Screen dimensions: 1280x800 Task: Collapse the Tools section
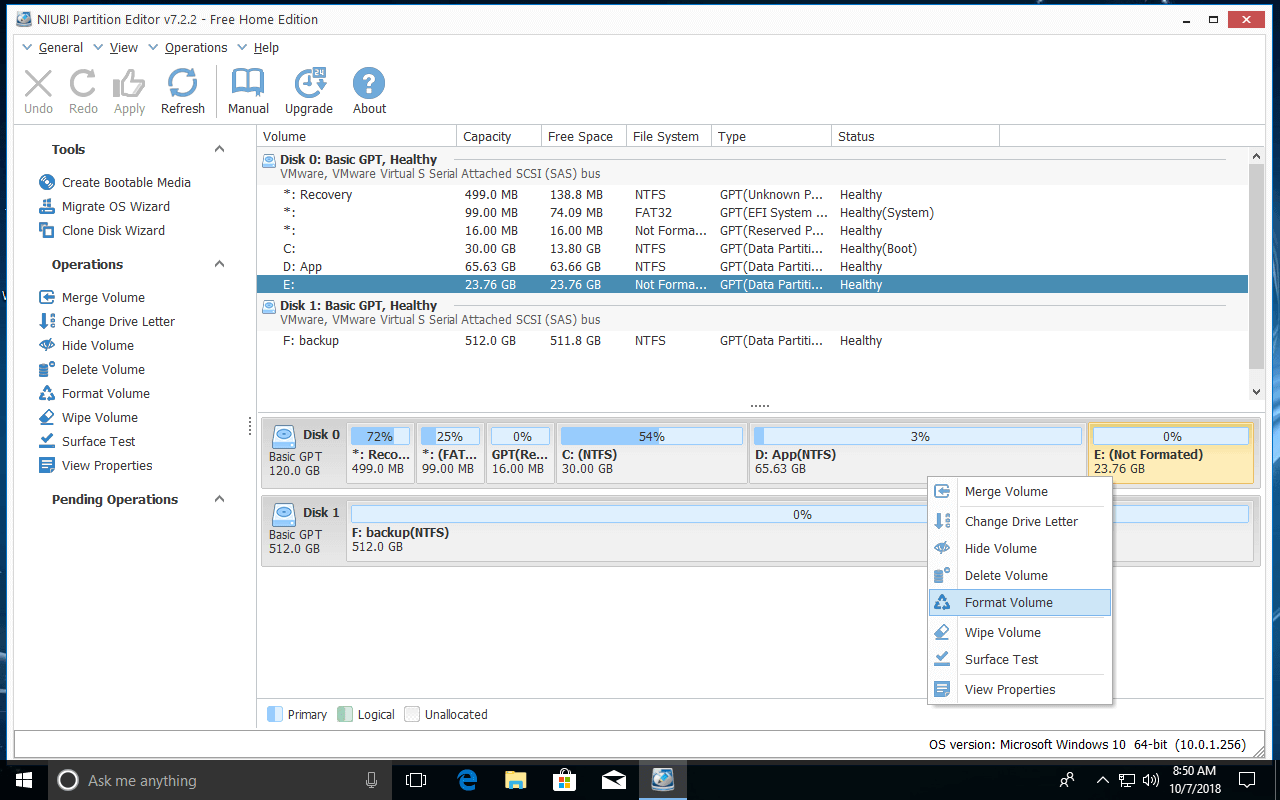tap(219, 149)
